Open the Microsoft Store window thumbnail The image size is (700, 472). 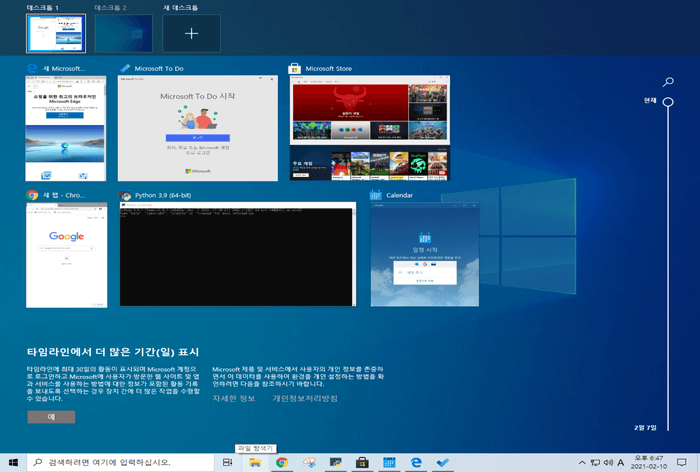(370, 128)
